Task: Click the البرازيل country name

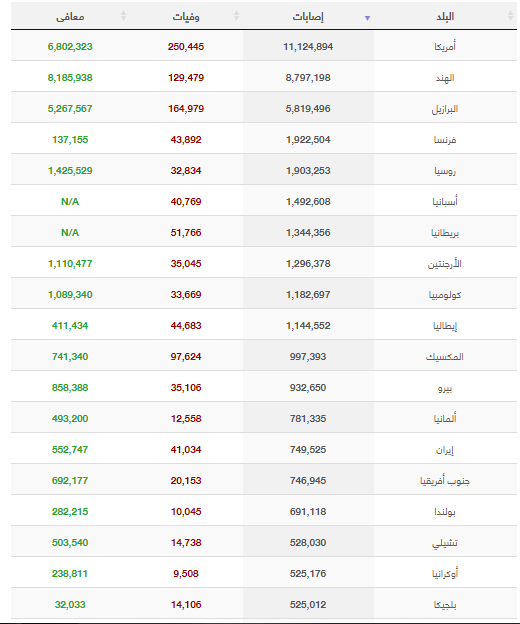Action: 445,109
